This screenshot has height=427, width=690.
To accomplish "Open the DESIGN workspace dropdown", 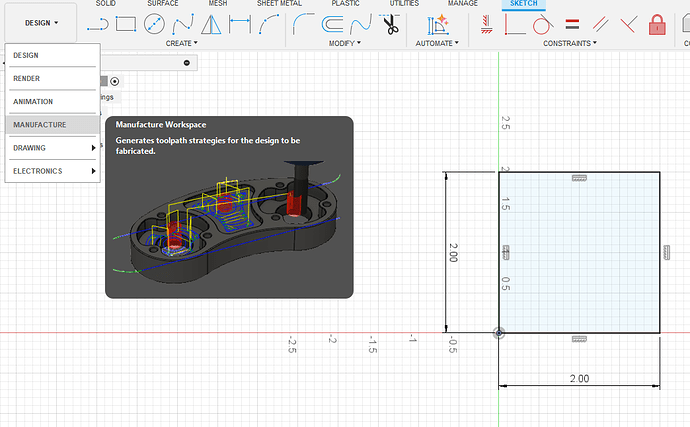I will 41,23.
